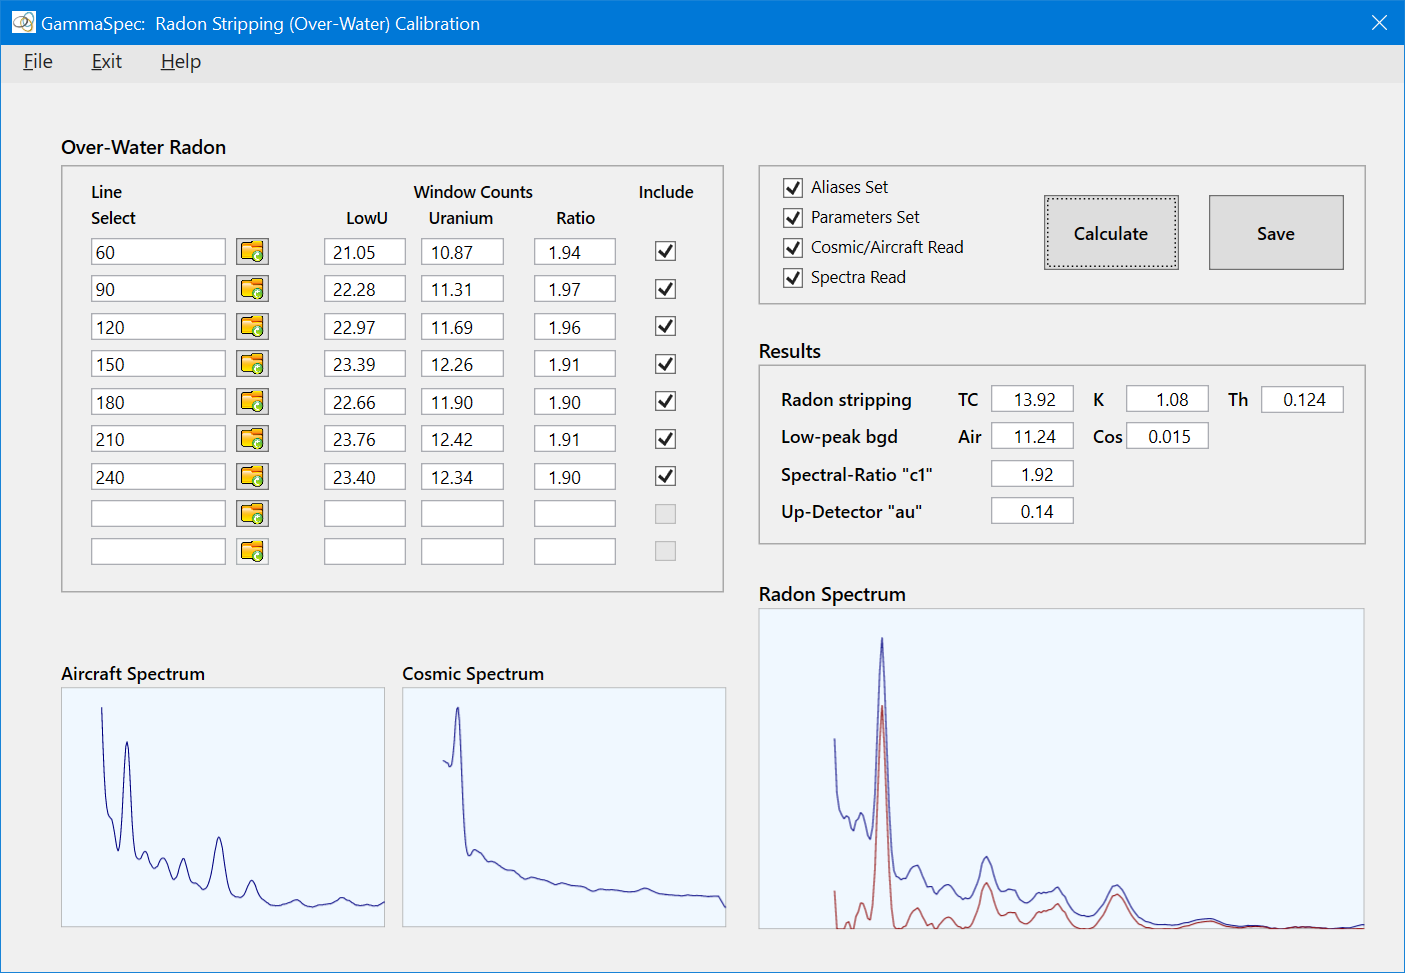Click the Spectral-Ratio c1 result field
The width and height of the screenshot is (1405, 973).
1032,474
